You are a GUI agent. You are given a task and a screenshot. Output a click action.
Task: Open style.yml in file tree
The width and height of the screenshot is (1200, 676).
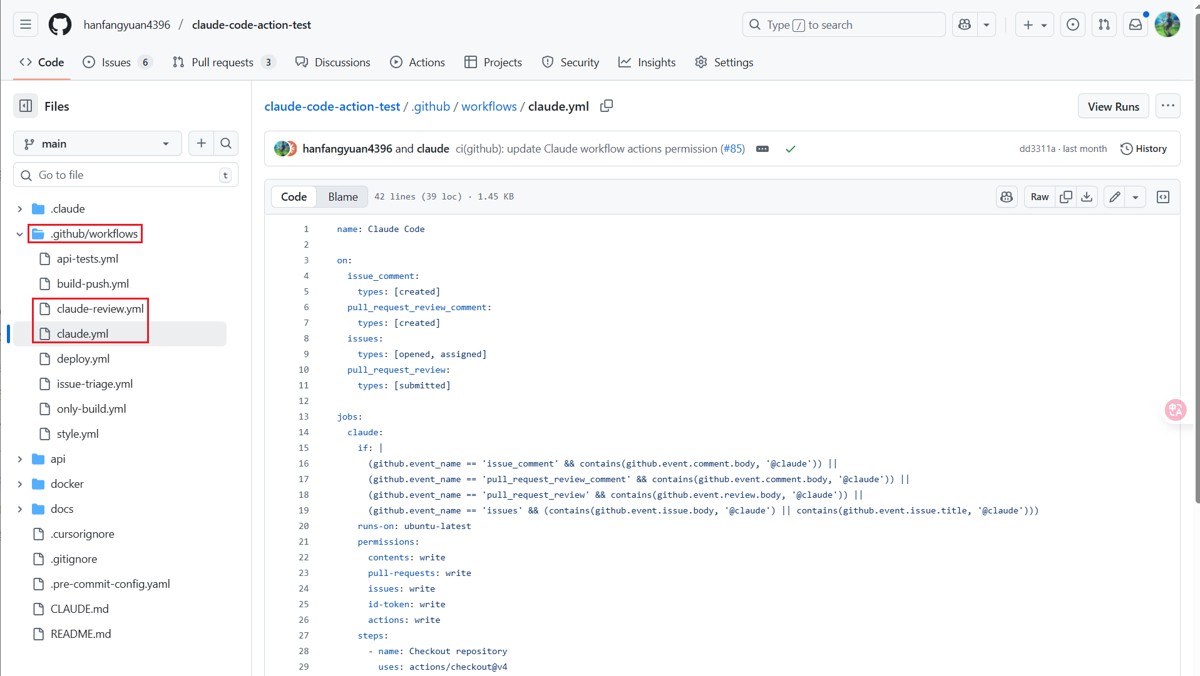[x=77, y=434]
